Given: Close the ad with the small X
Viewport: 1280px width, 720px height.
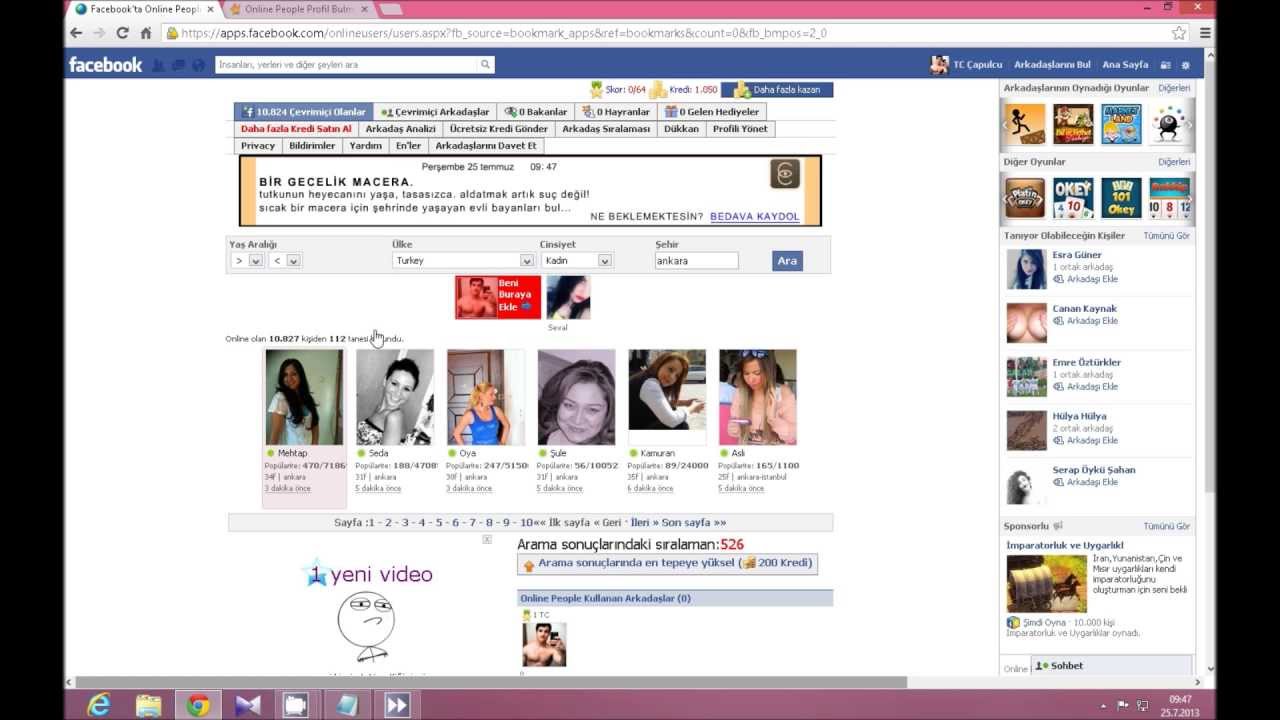Looking at the screenshot, I should coord(487,539).
